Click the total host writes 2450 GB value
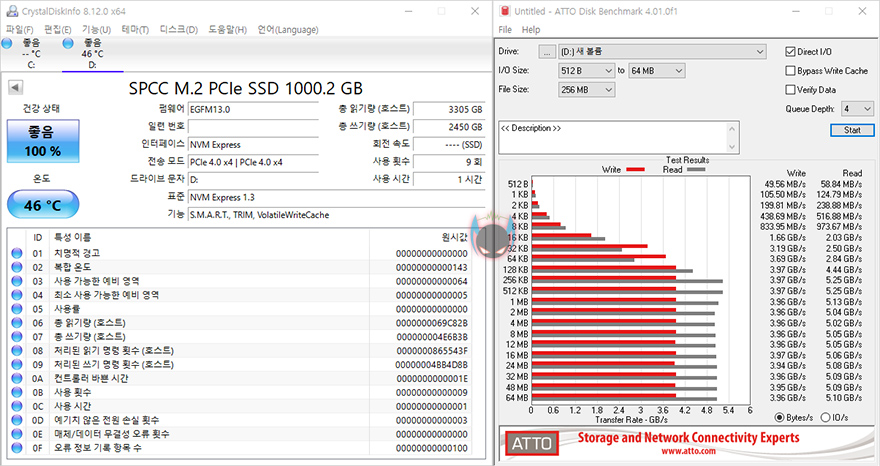The width and height of the screenshot is (880, 466). coord(449,127)
